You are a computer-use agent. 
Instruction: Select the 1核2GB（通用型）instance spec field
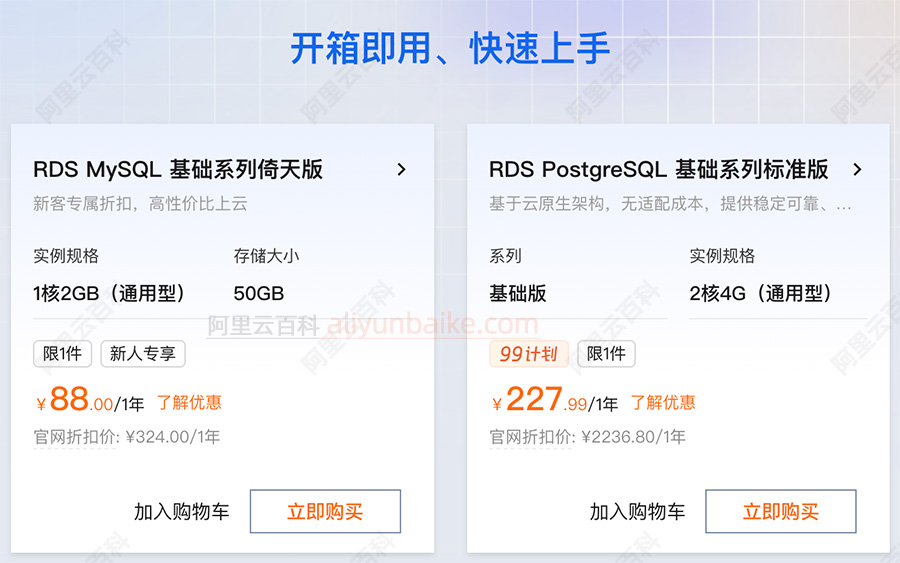click(109, 294)
